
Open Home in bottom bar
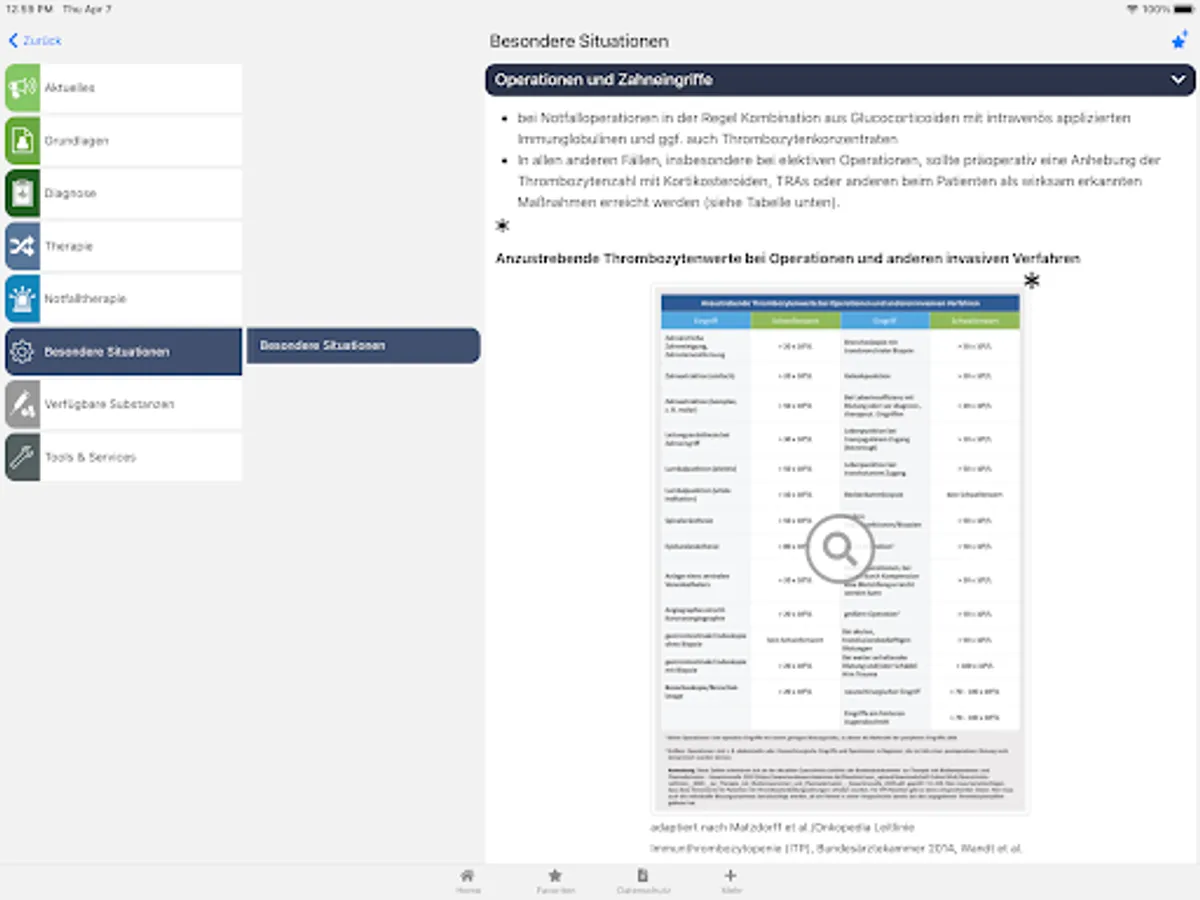click(x=468, y=881)
